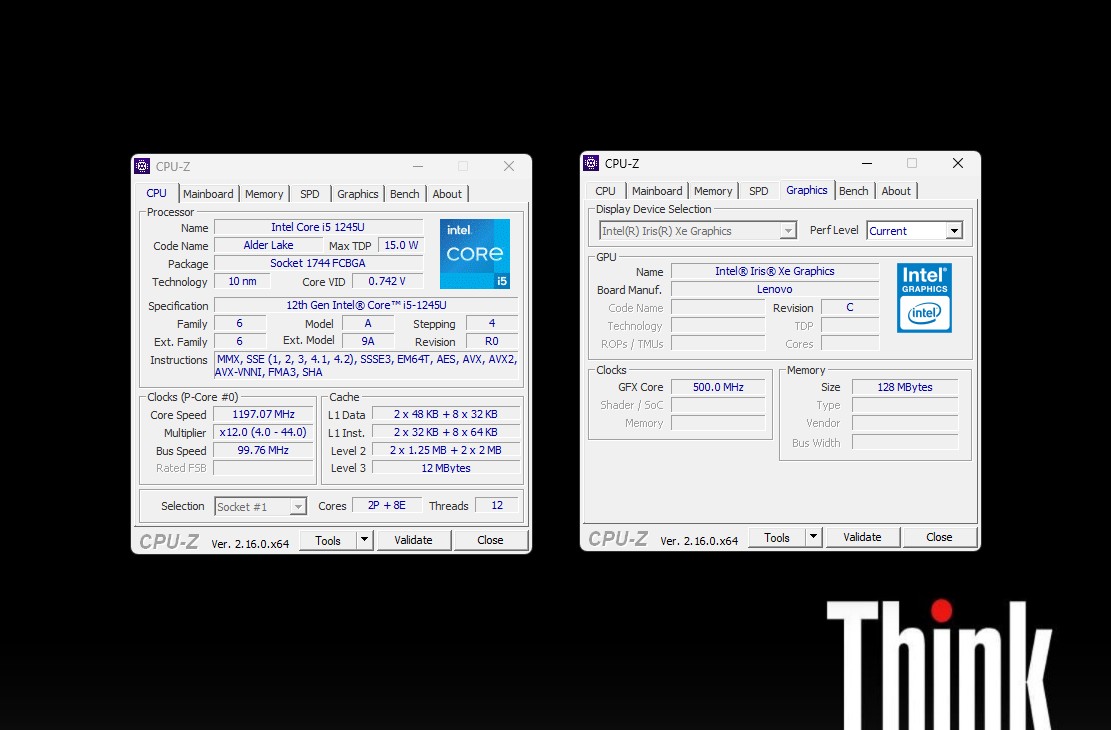Expand the Socket #1 selection dropdown
This screenshot has height=730, width=1111.
297,507
